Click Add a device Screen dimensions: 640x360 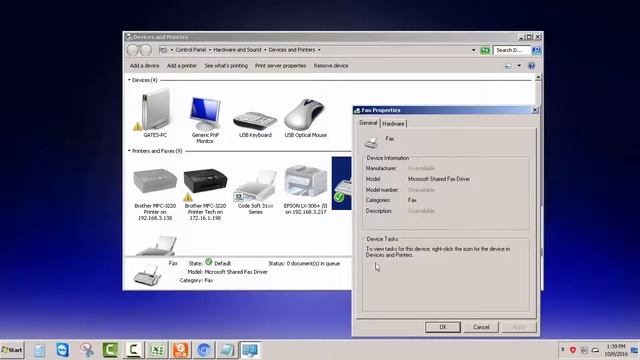pyautogui.click(x=144, y=66)
